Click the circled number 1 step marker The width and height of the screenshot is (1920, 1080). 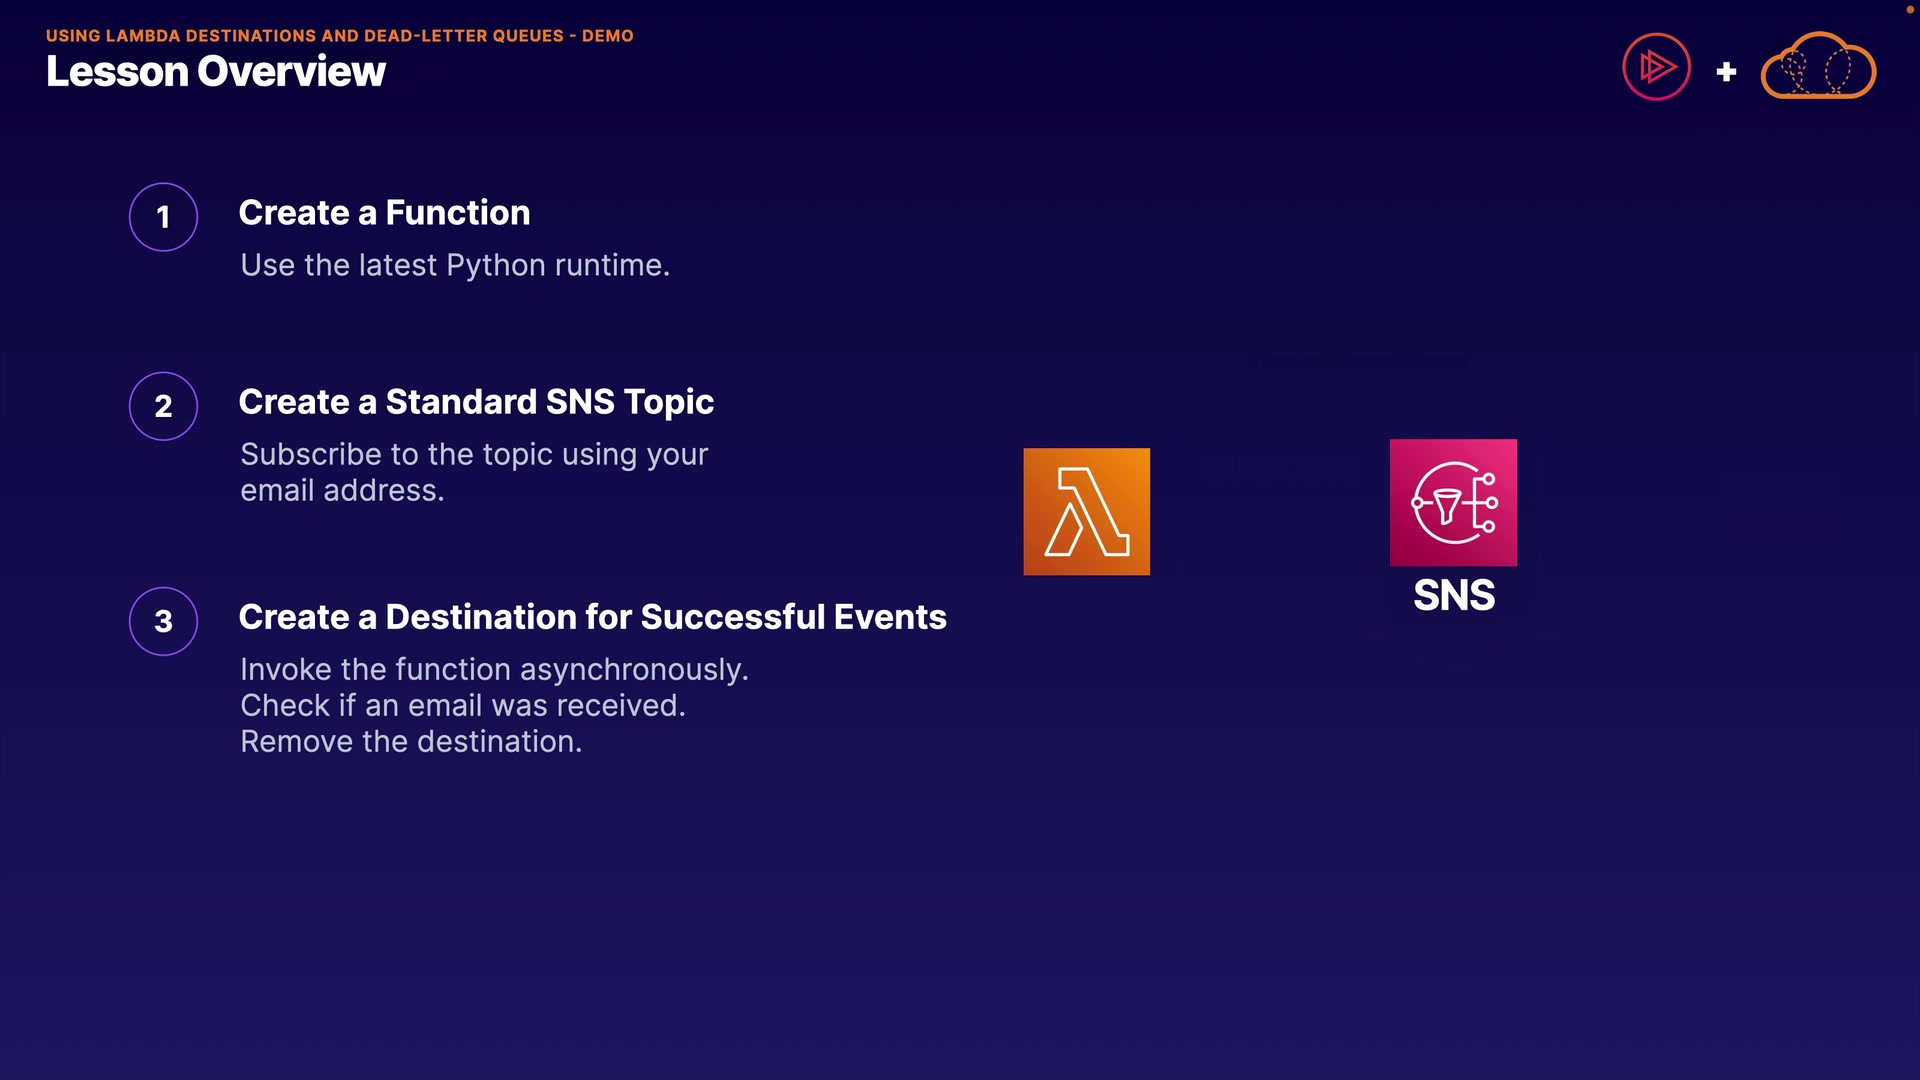pos(163,217)
